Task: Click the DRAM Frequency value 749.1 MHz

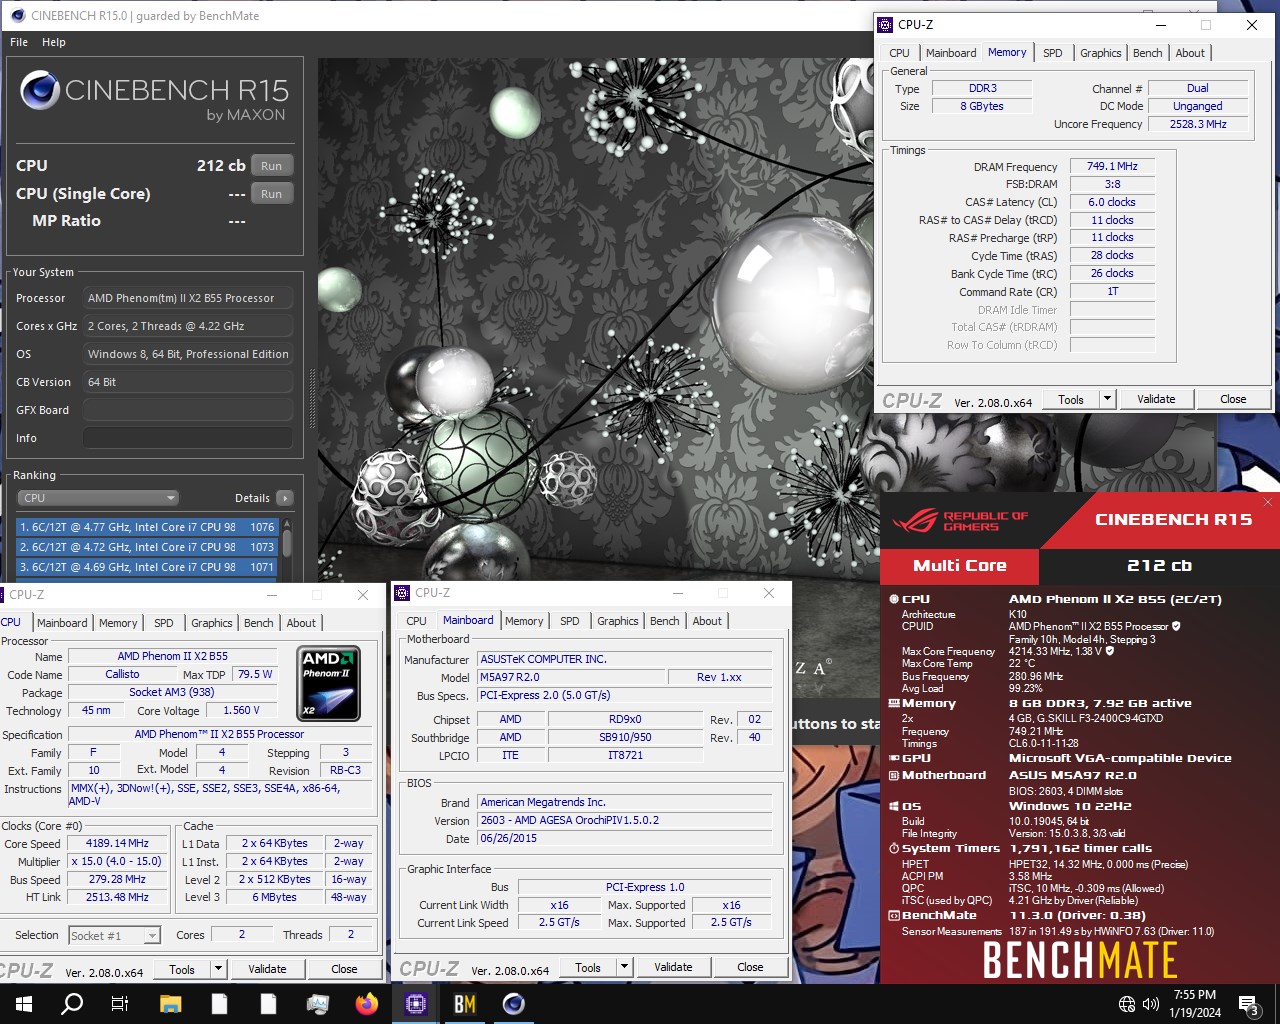Action: tap(1112, 167)
